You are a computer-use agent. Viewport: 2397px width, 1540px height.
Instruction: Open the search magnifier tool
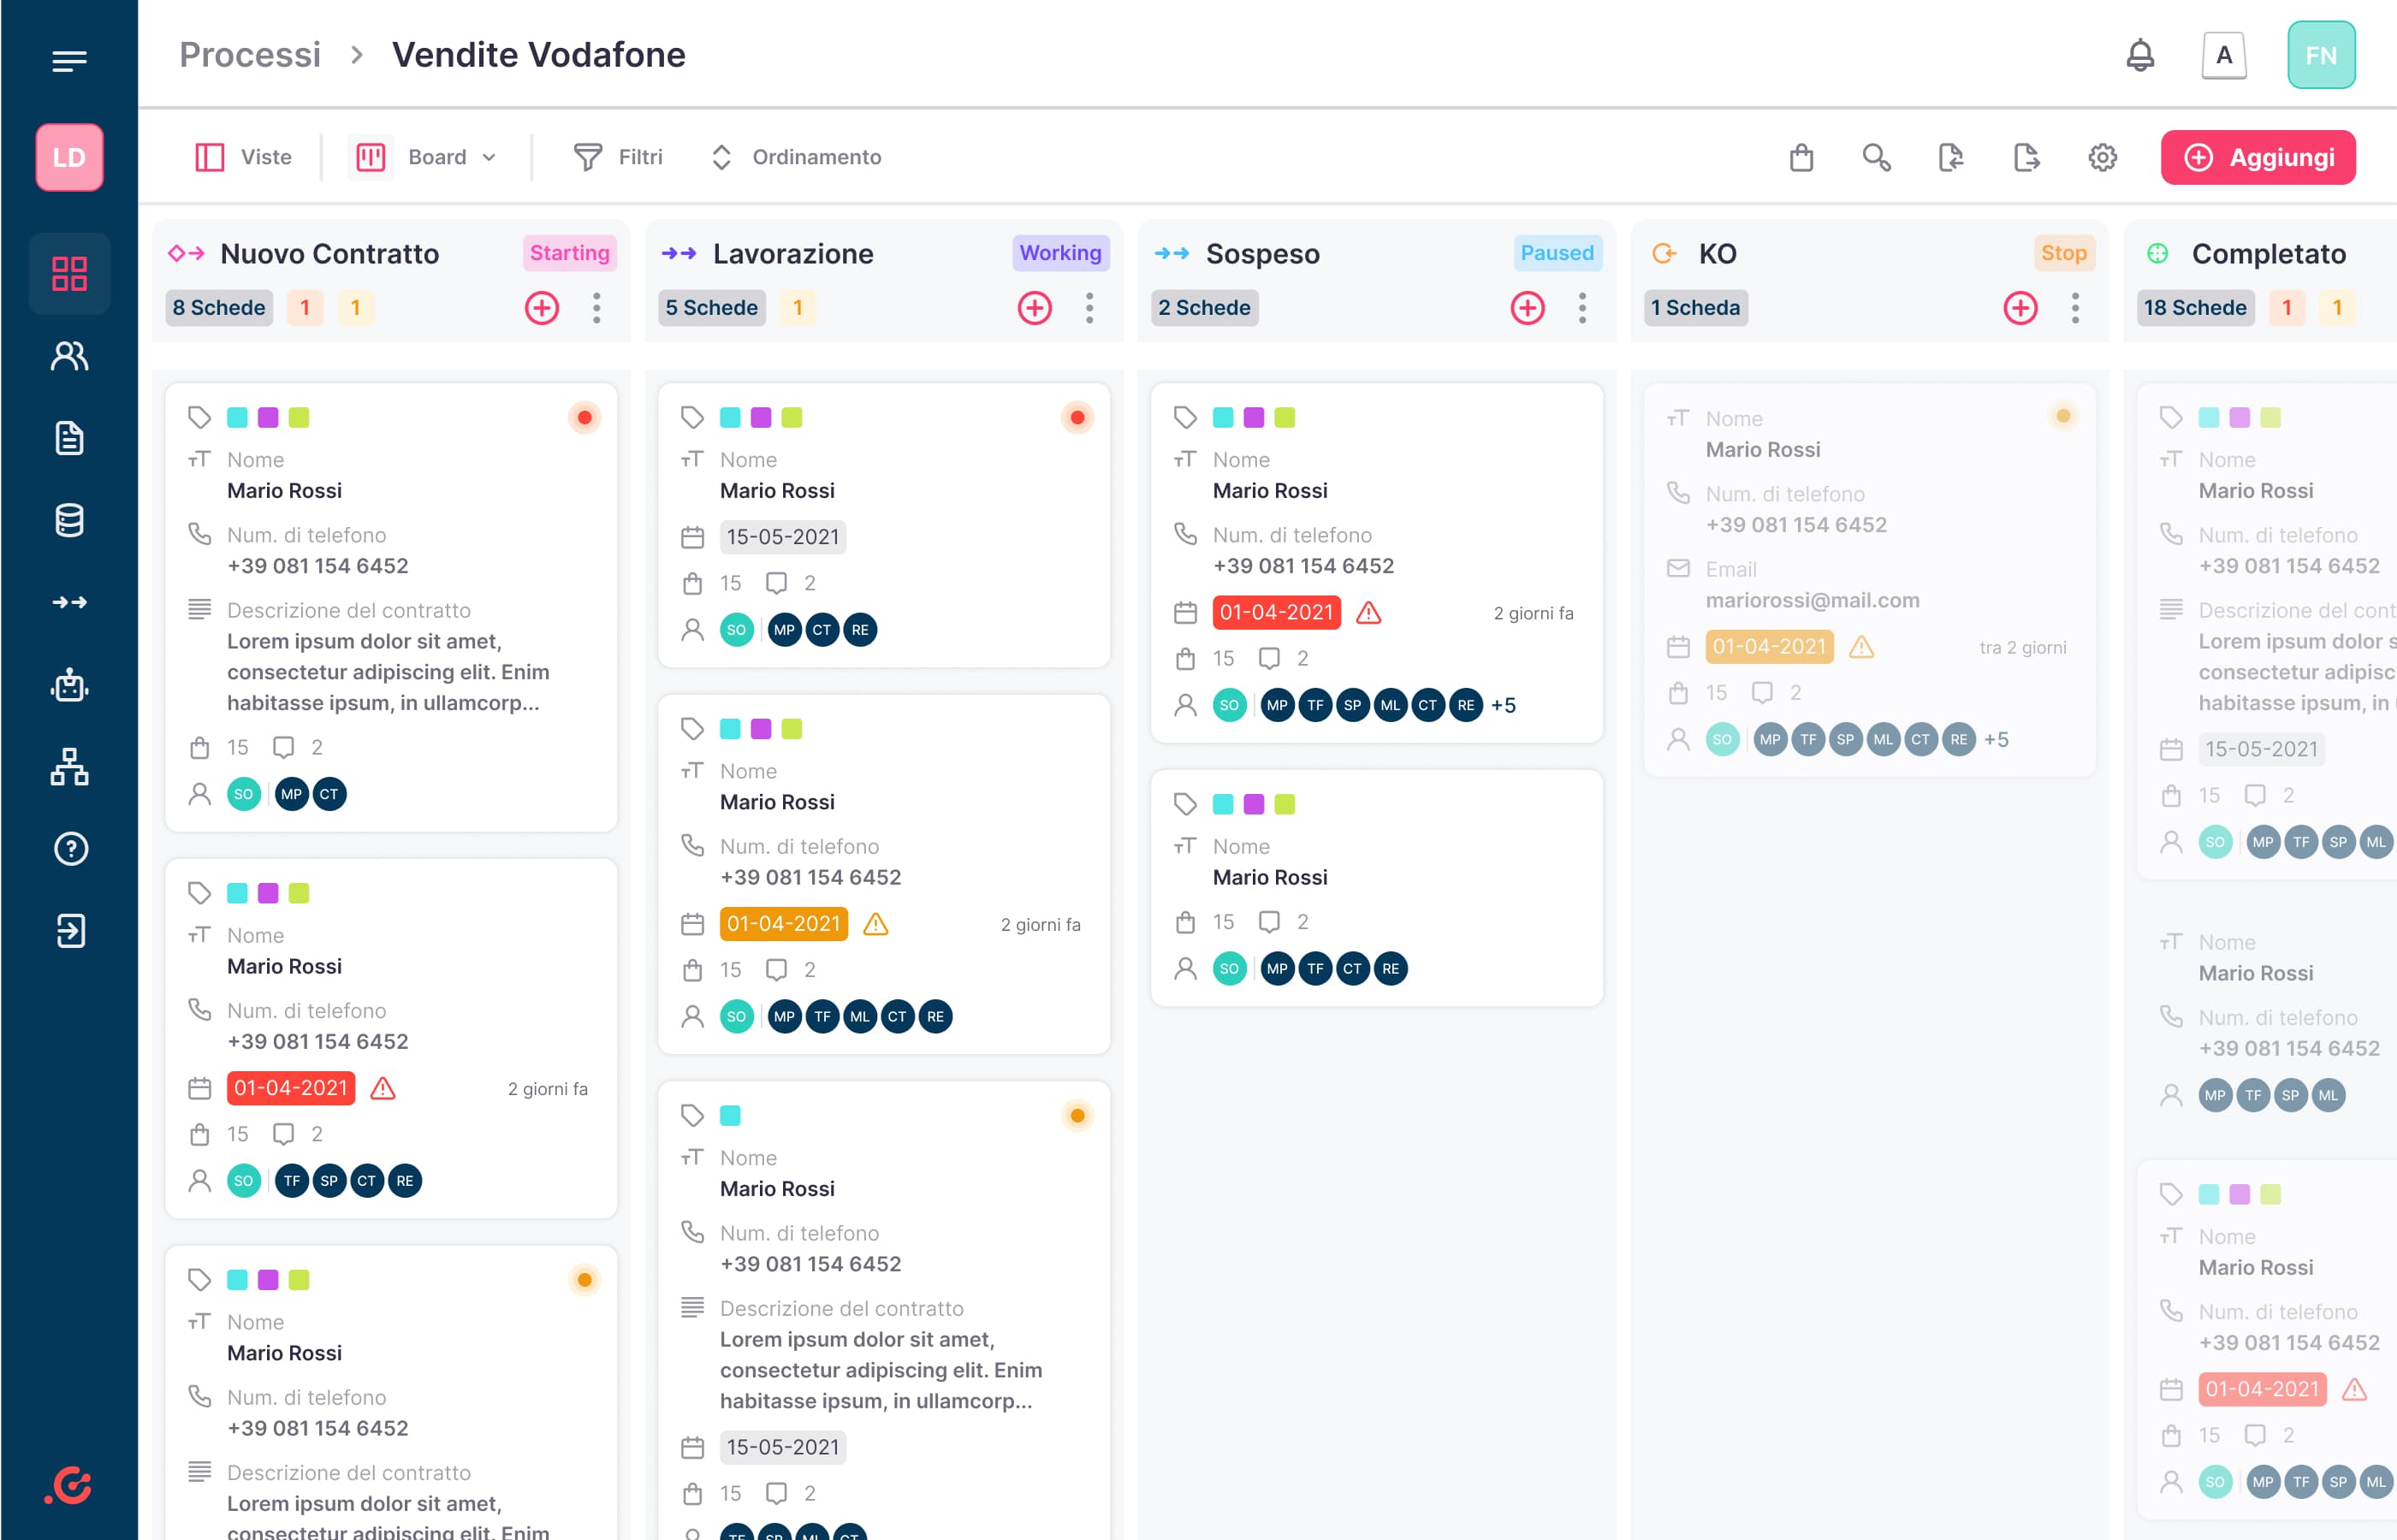click(1876, 157)
